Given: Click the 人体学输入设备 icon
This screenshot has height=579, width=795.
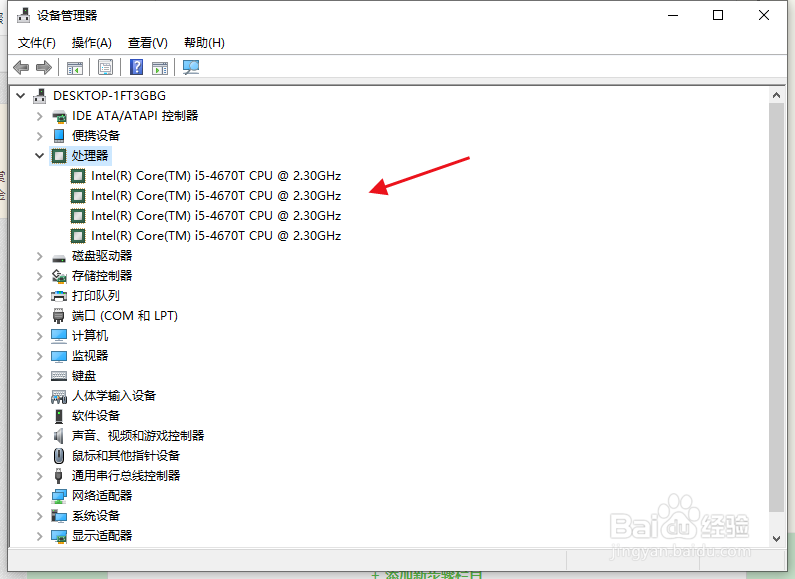Looking at the screenshot, I should click(59, 396).
